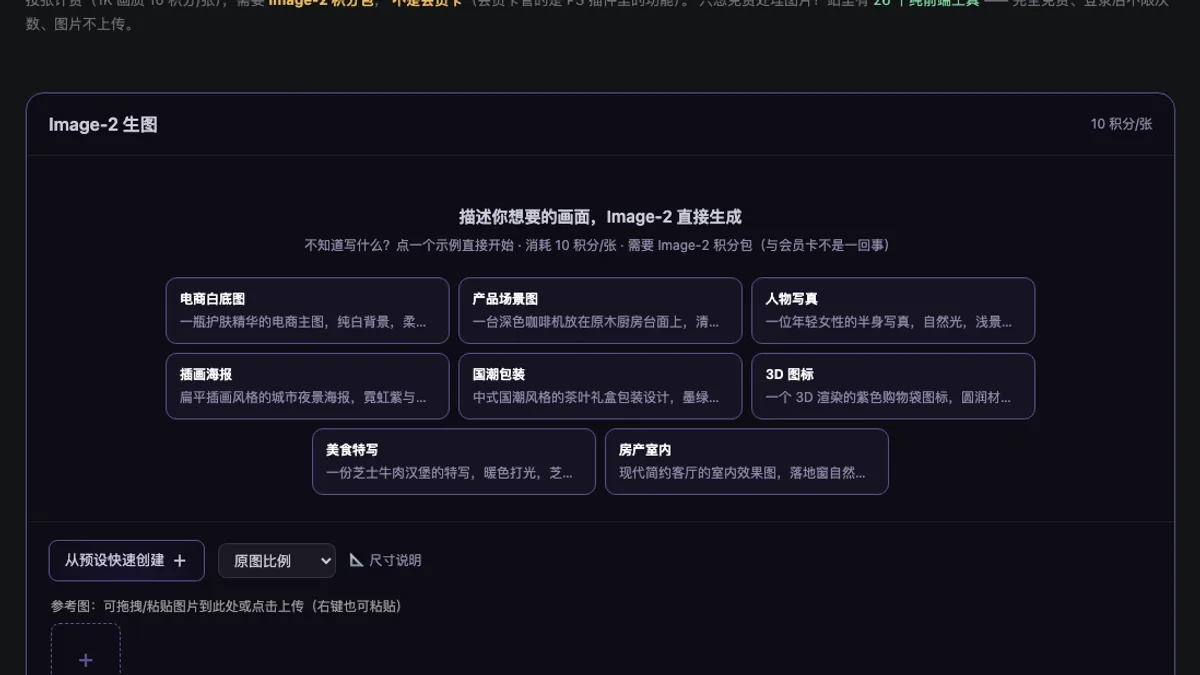Click the 10 积分/张 price label
Viewport: 1200px width, 675px height.
pos(1121,124)
